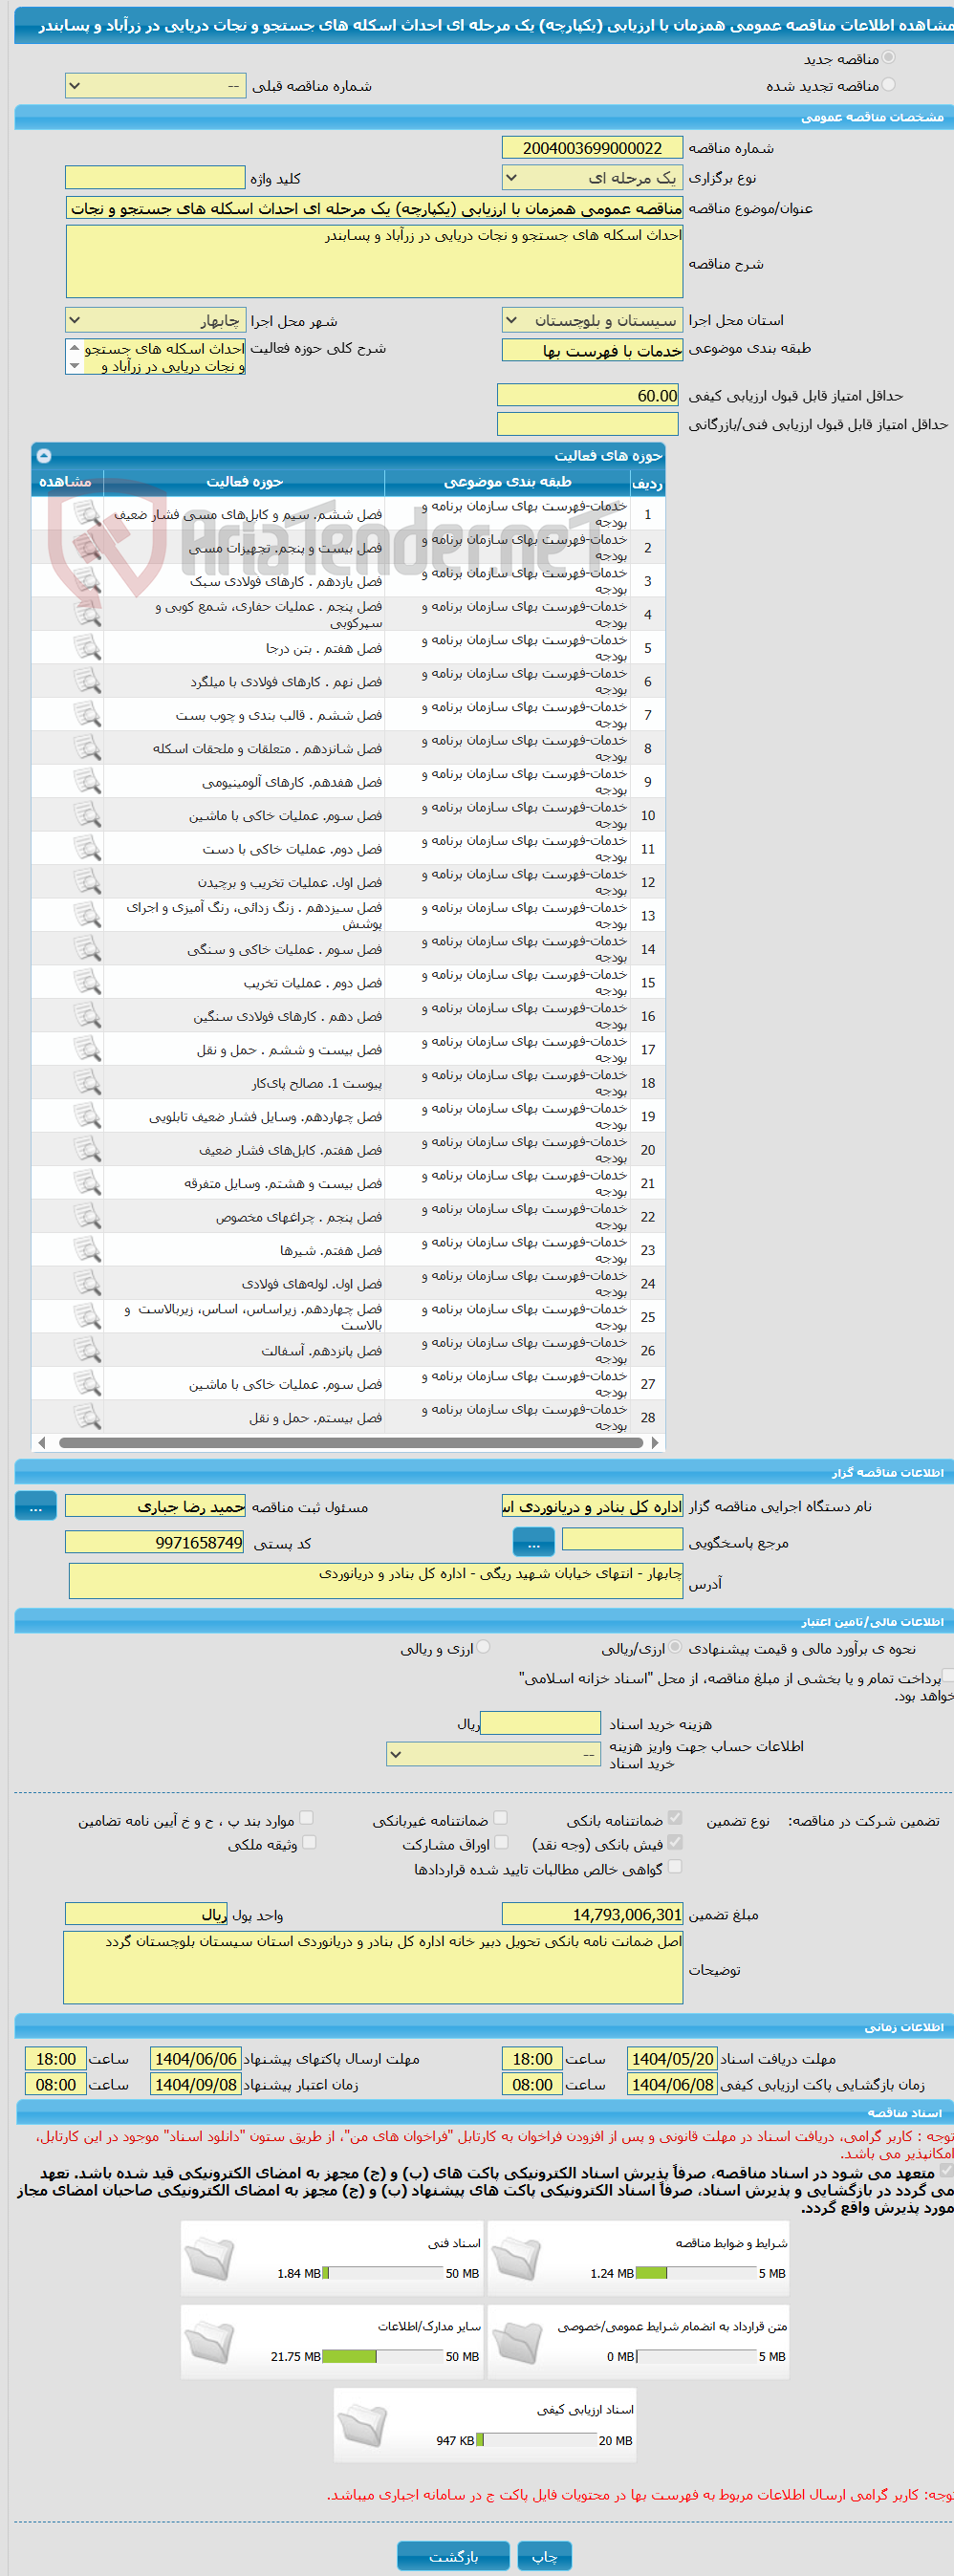Click the طبقه بندی موضوعی column header
This screenshot has width=954, height=2576.
click(x=507, y=482)
